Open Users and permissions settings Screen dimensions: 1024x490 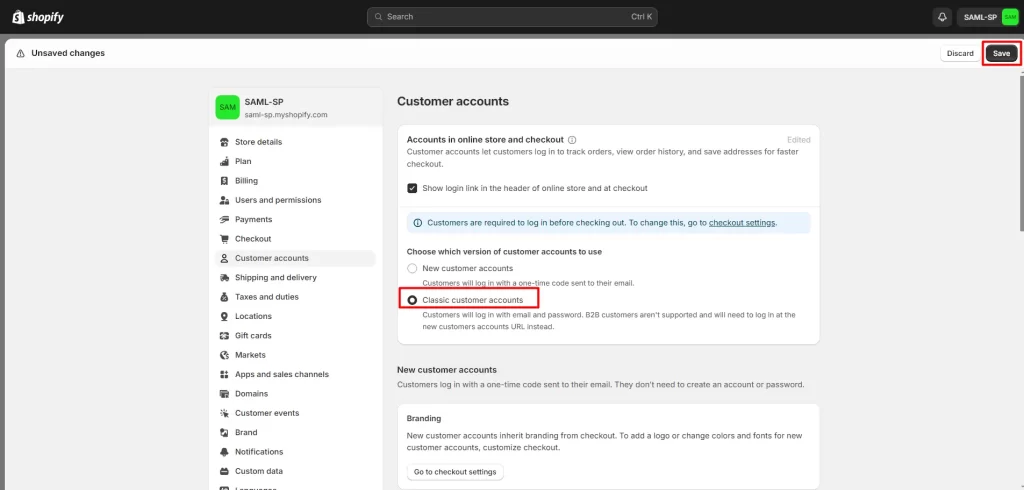click(277, 200)
